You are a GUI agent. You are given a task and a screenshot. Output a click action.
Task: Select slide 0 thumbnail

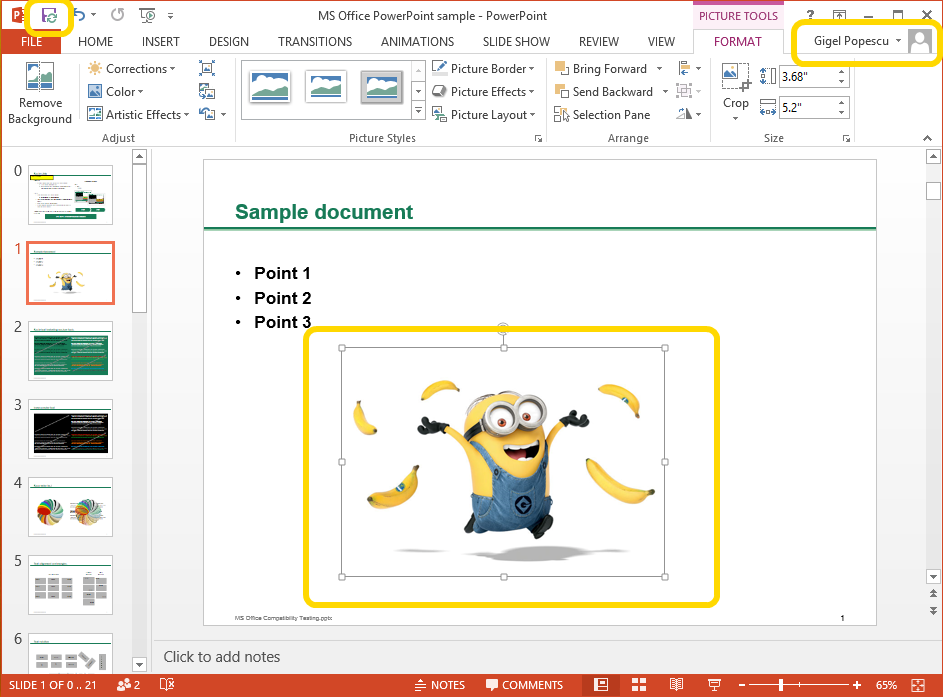[70, 195]
